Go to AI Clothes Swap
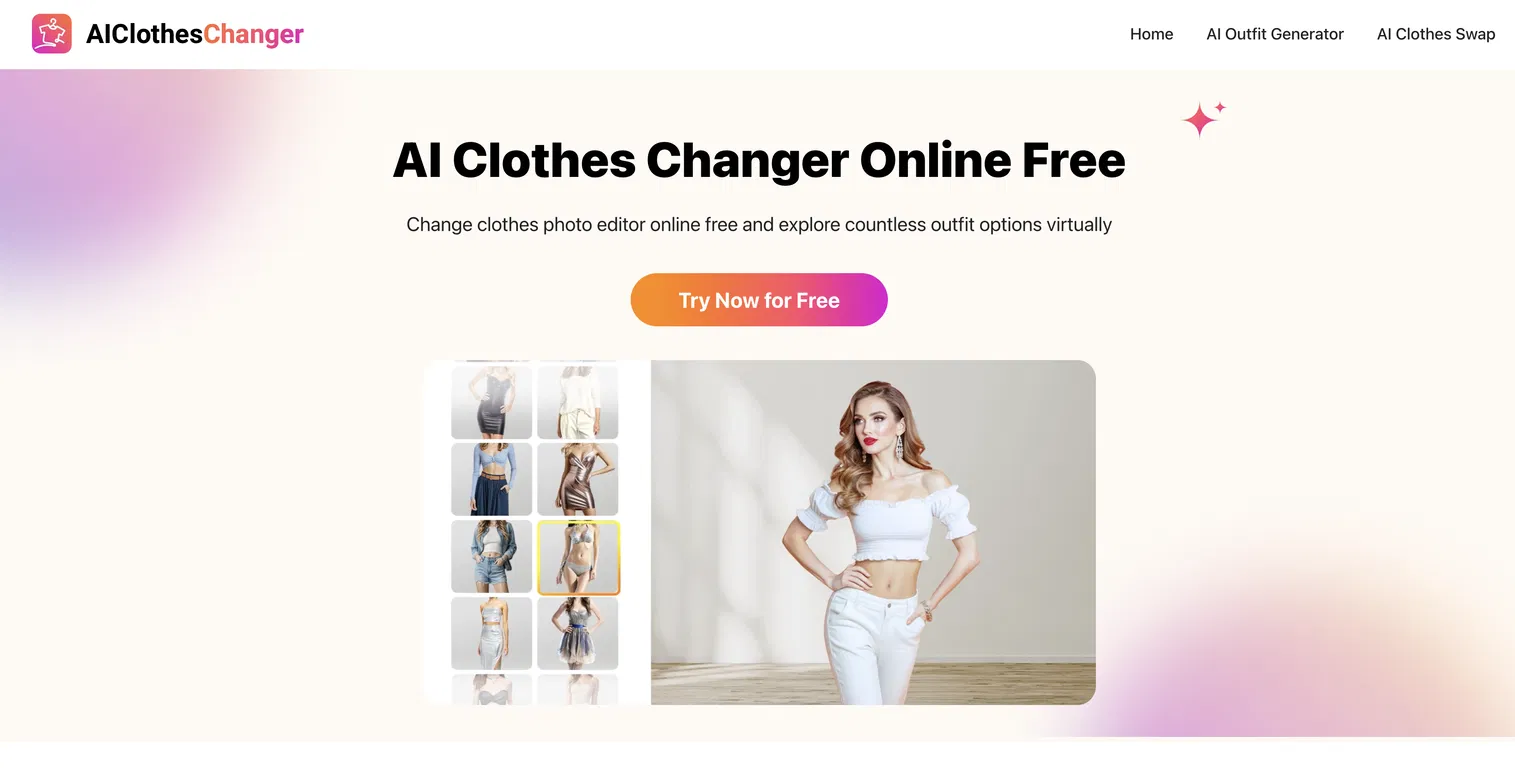1515x768 pixels. (1436, 34)
